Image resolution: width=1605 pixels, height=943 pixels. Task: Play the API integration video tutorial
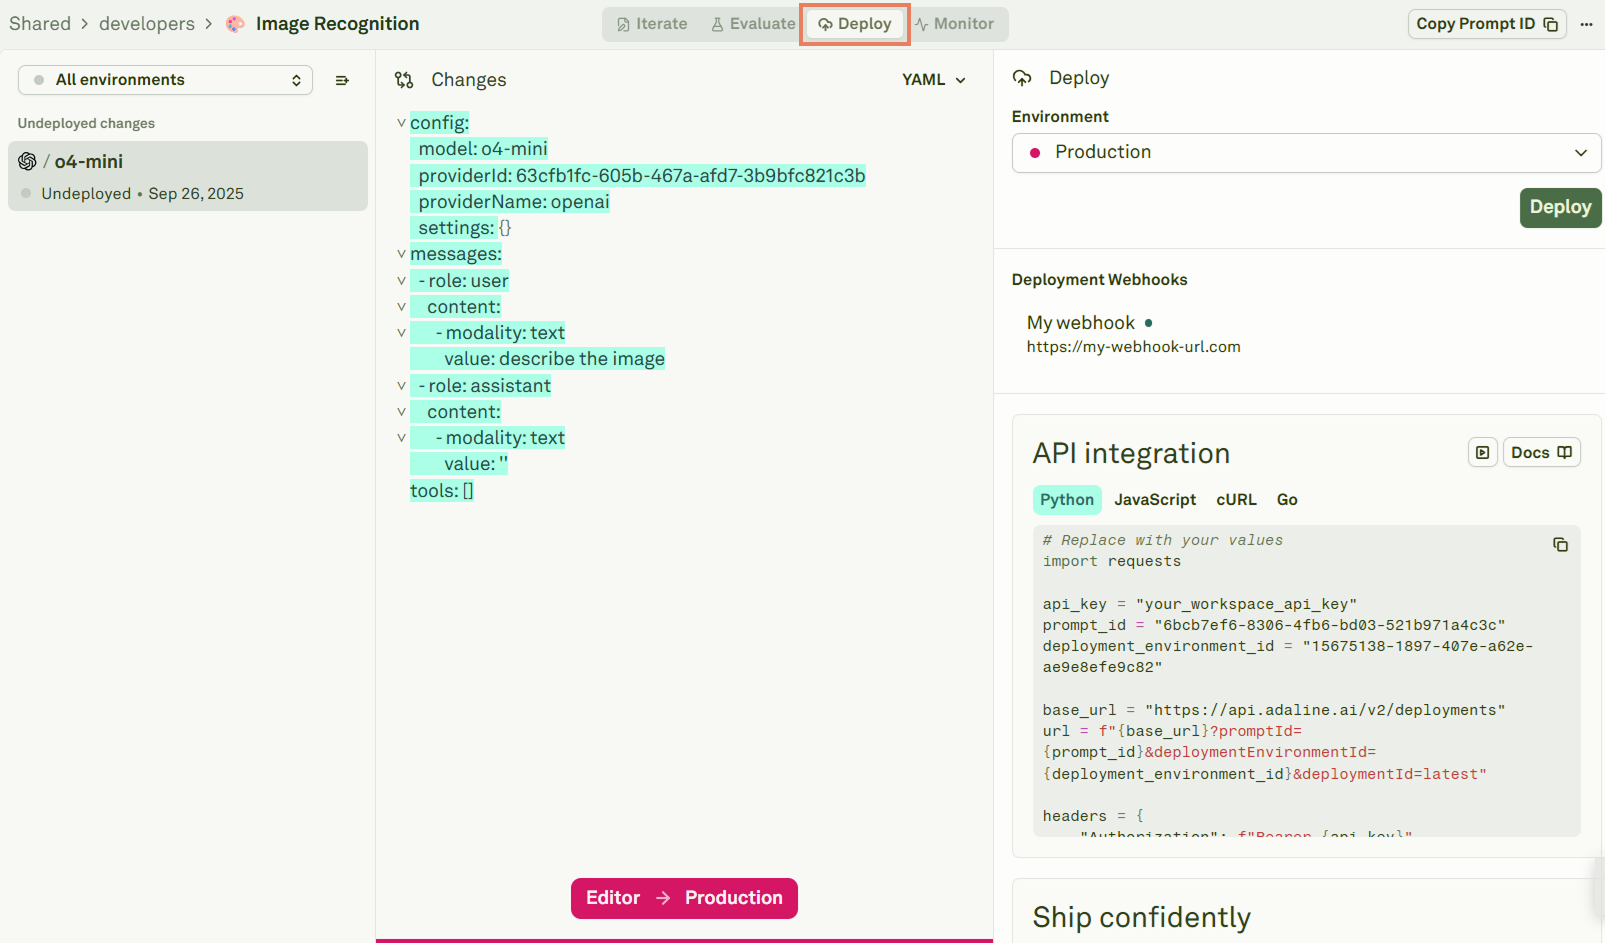1482,452
